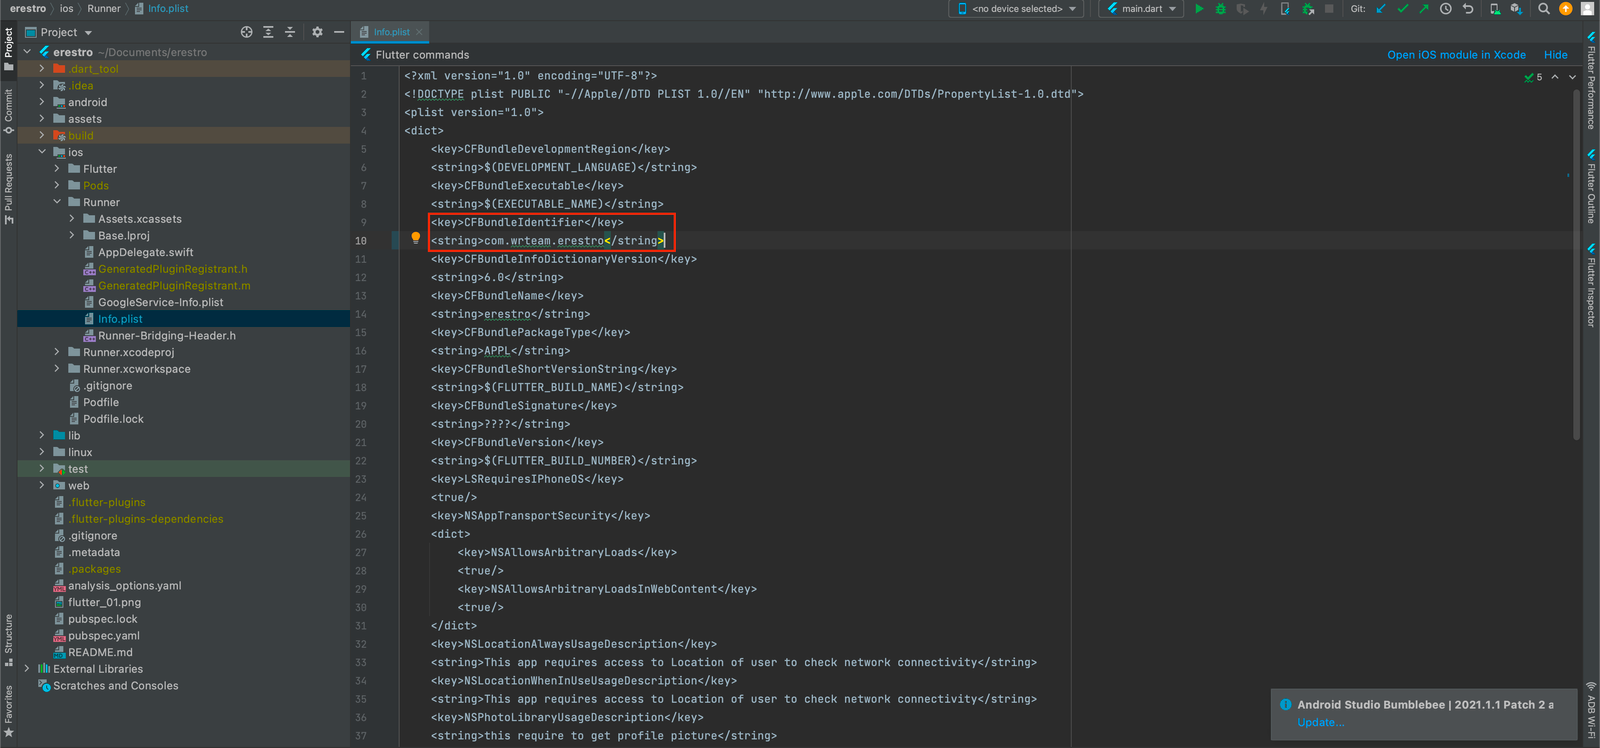Show Git history clock icon
Screen dimensions: 1600x748
point(1445,9)
